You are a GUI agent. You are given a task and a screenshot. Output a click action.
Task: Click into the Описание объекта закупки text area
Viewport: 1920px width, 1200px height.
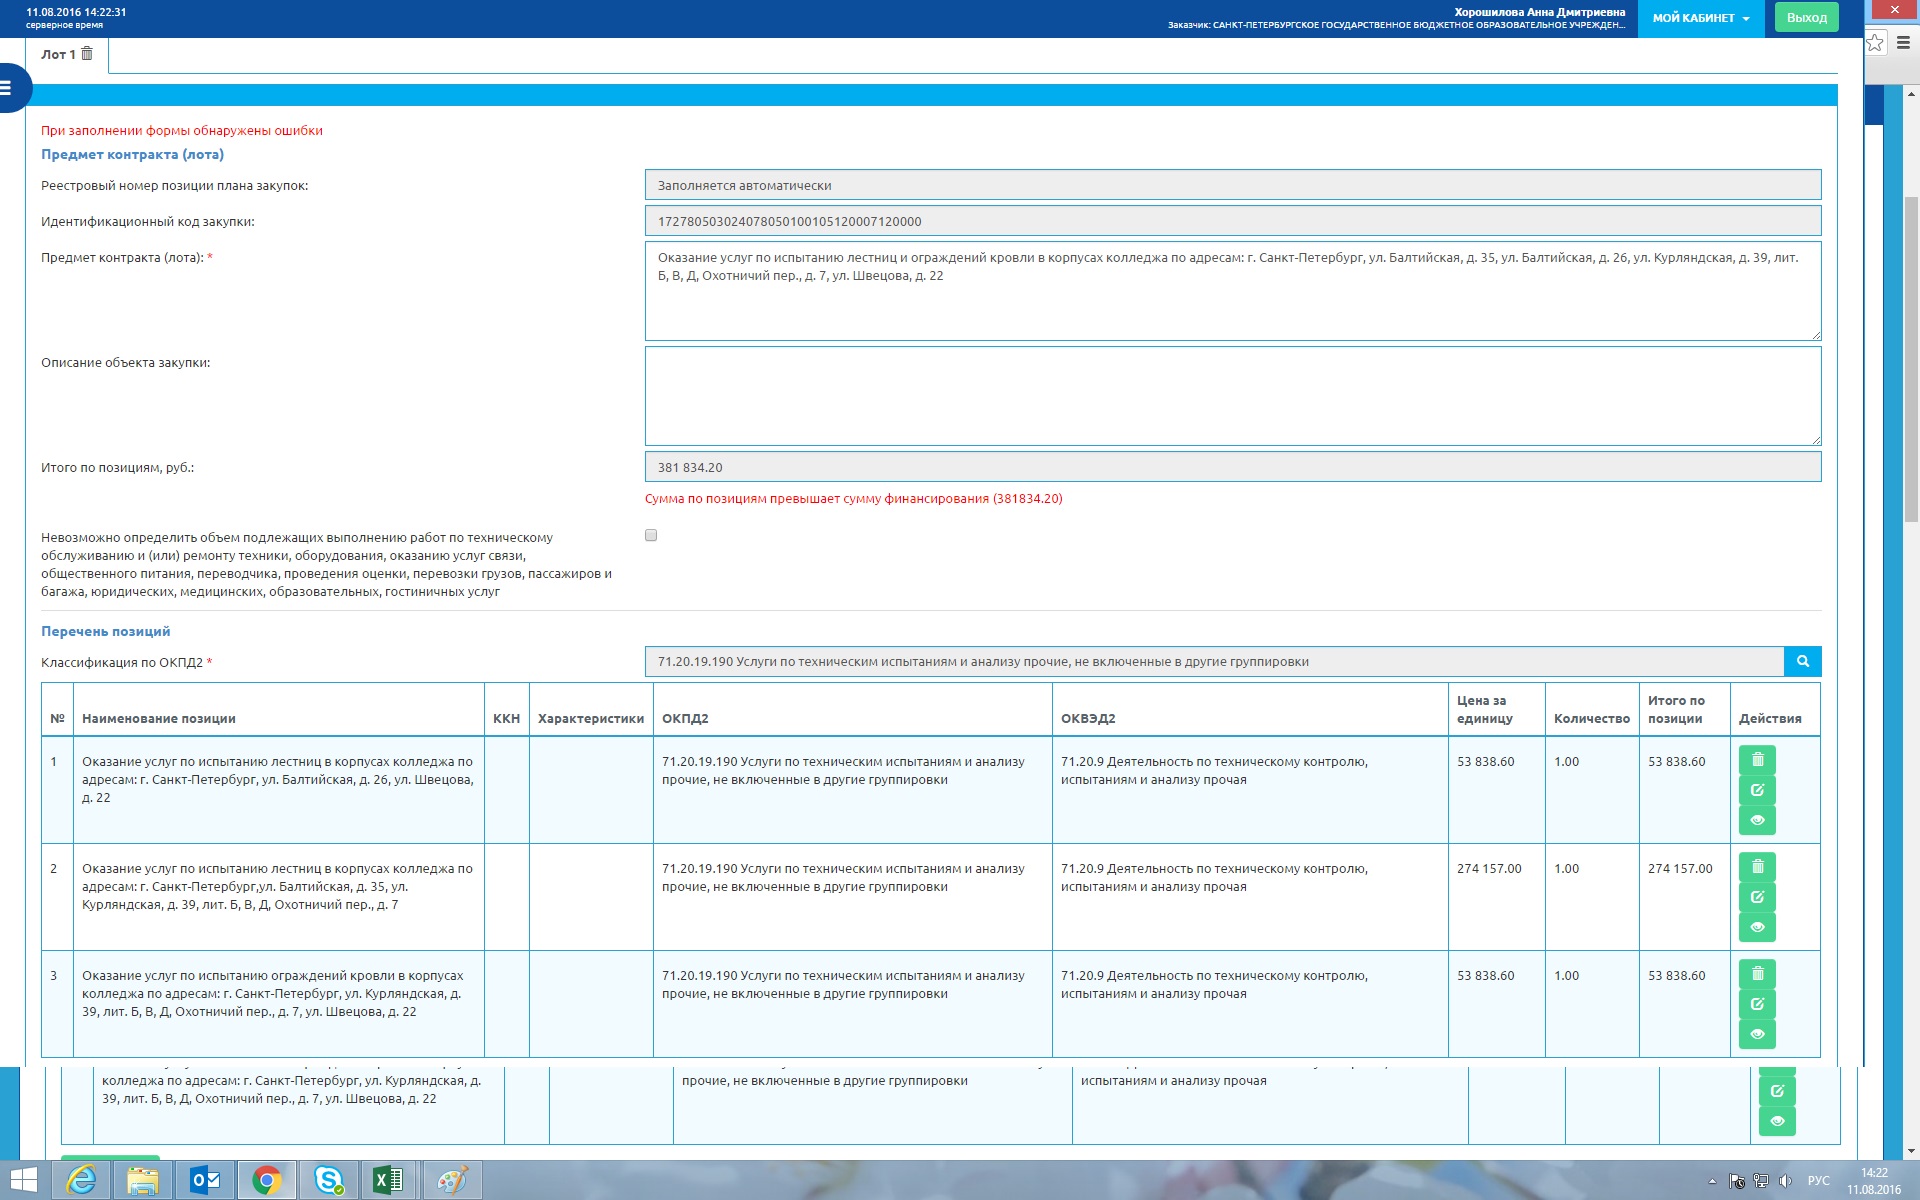tap(1232, 395)
